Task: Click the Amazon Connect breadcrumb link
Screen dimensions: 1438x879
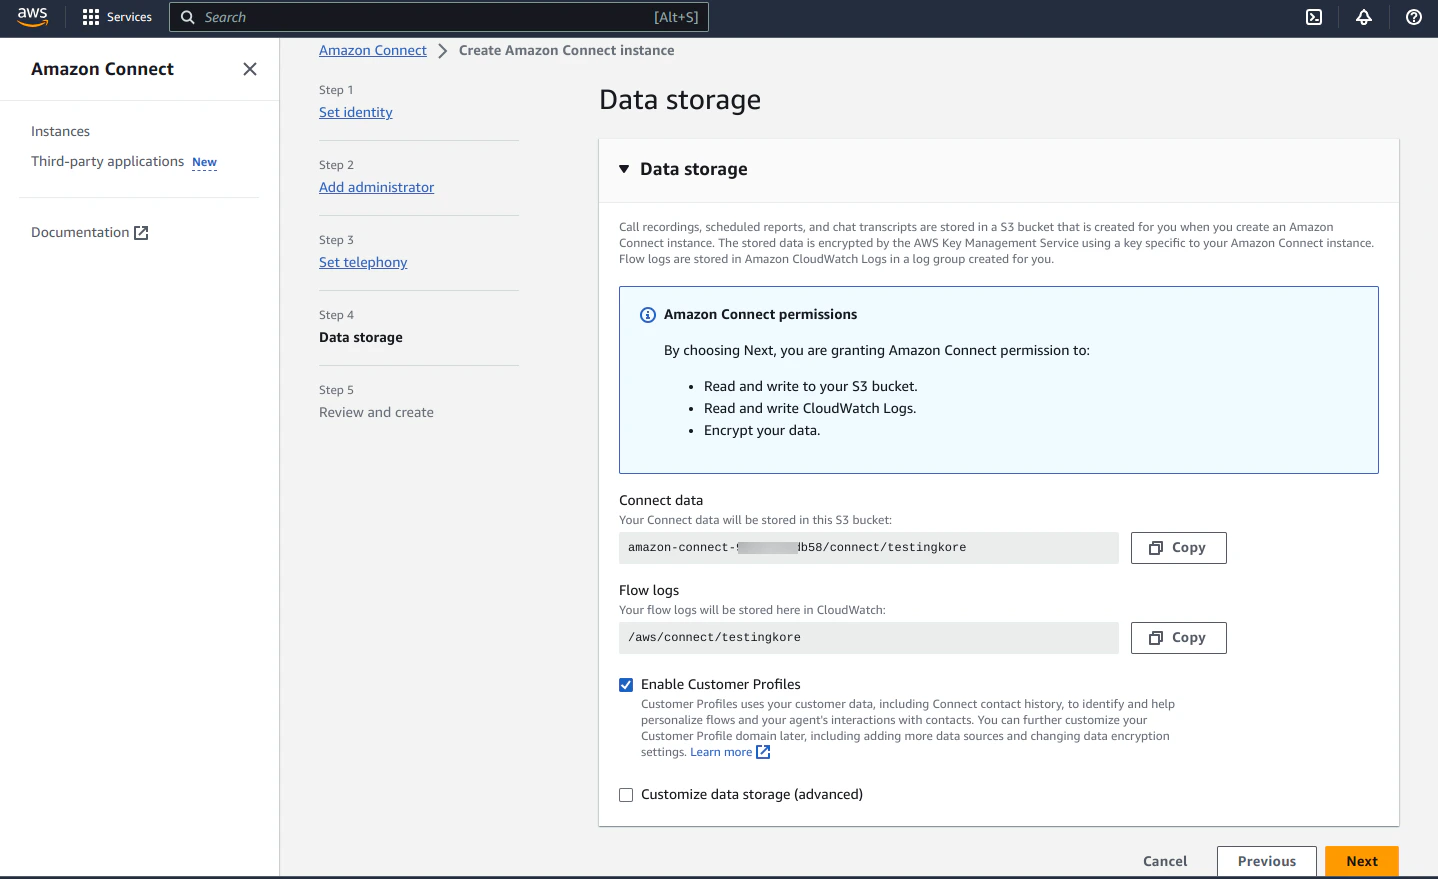Action: [x=372, y=50]
